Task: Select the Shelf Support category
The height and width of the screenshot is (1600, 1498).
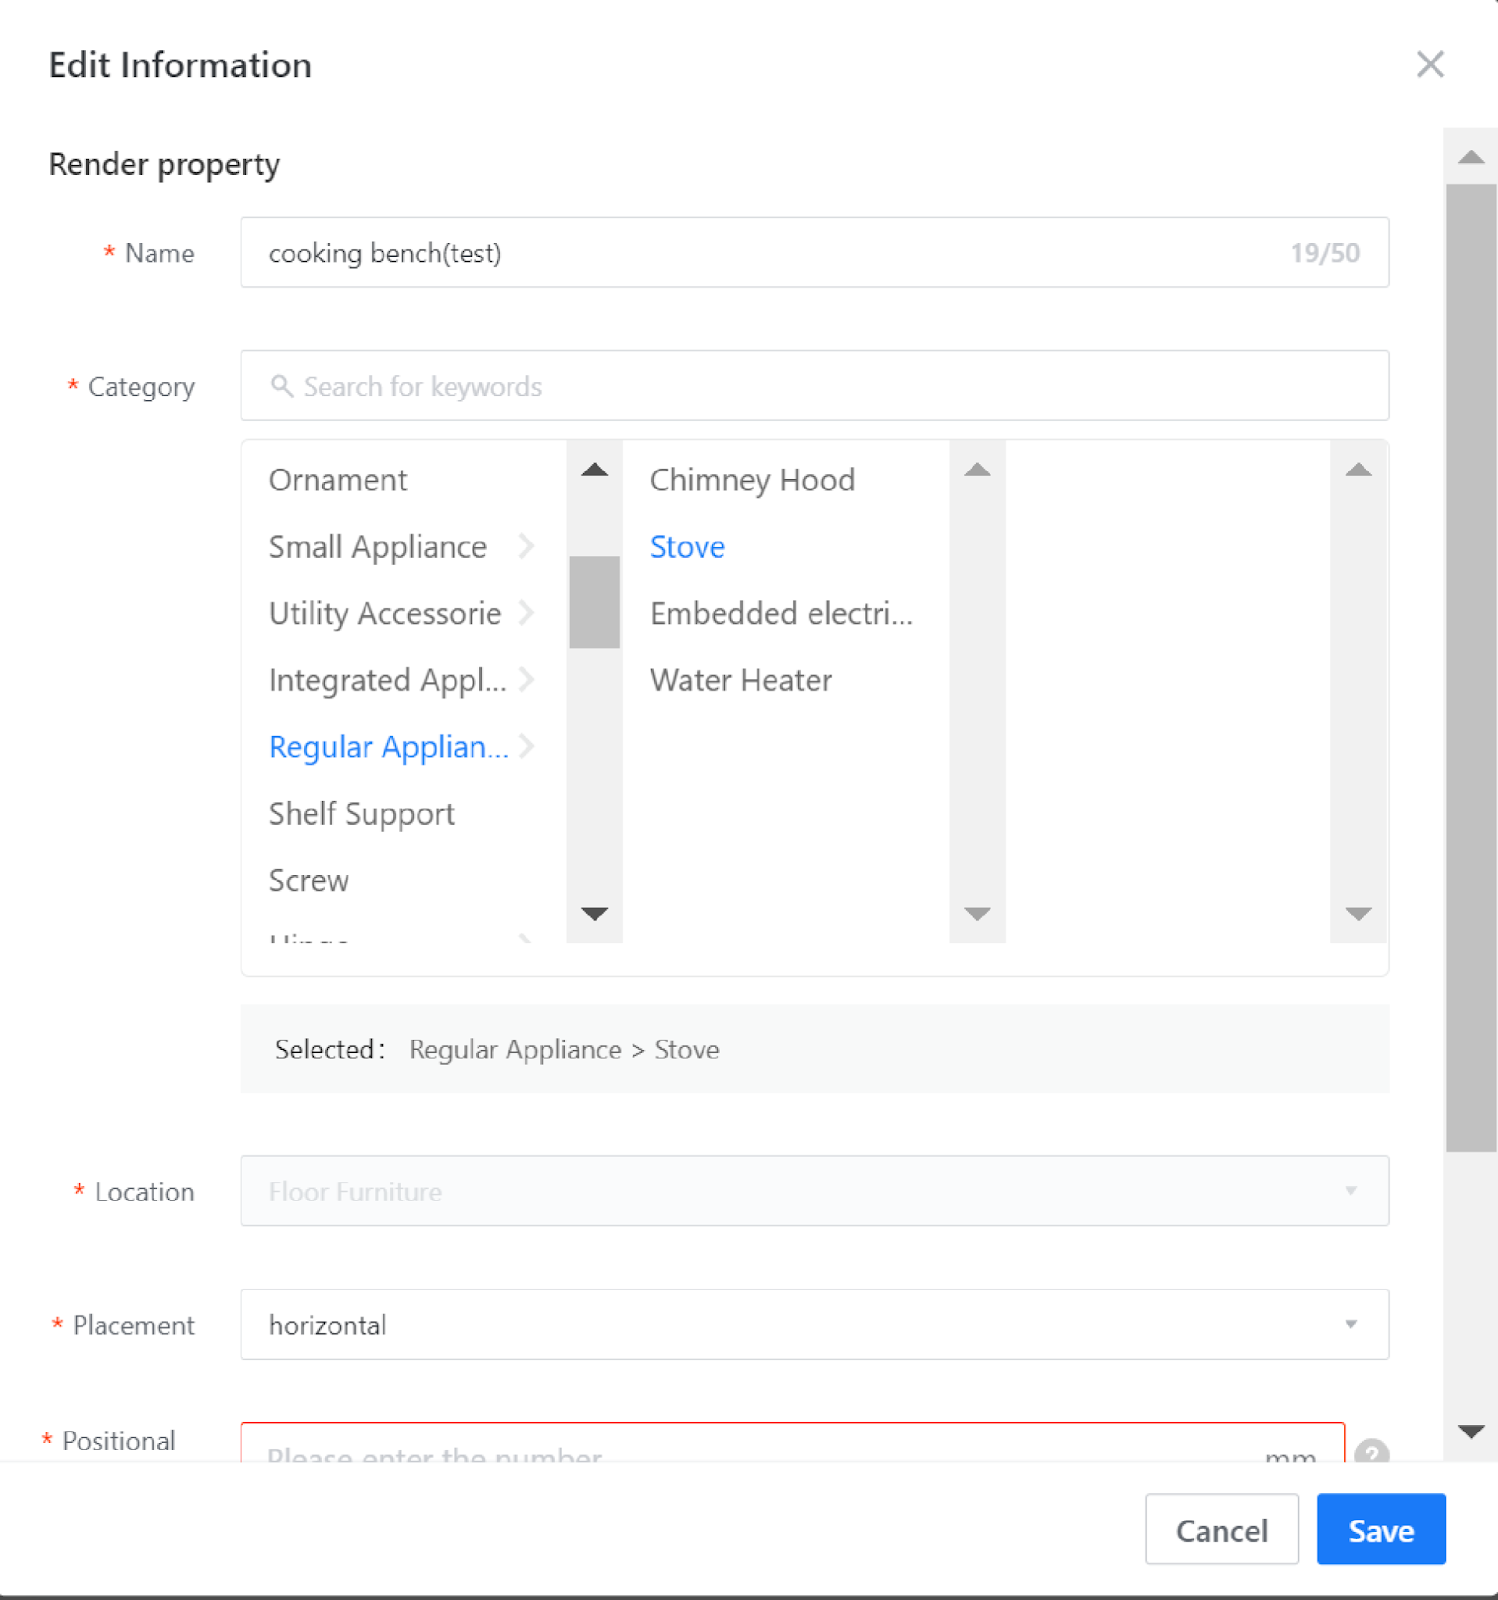Action: tap(361, 814)
